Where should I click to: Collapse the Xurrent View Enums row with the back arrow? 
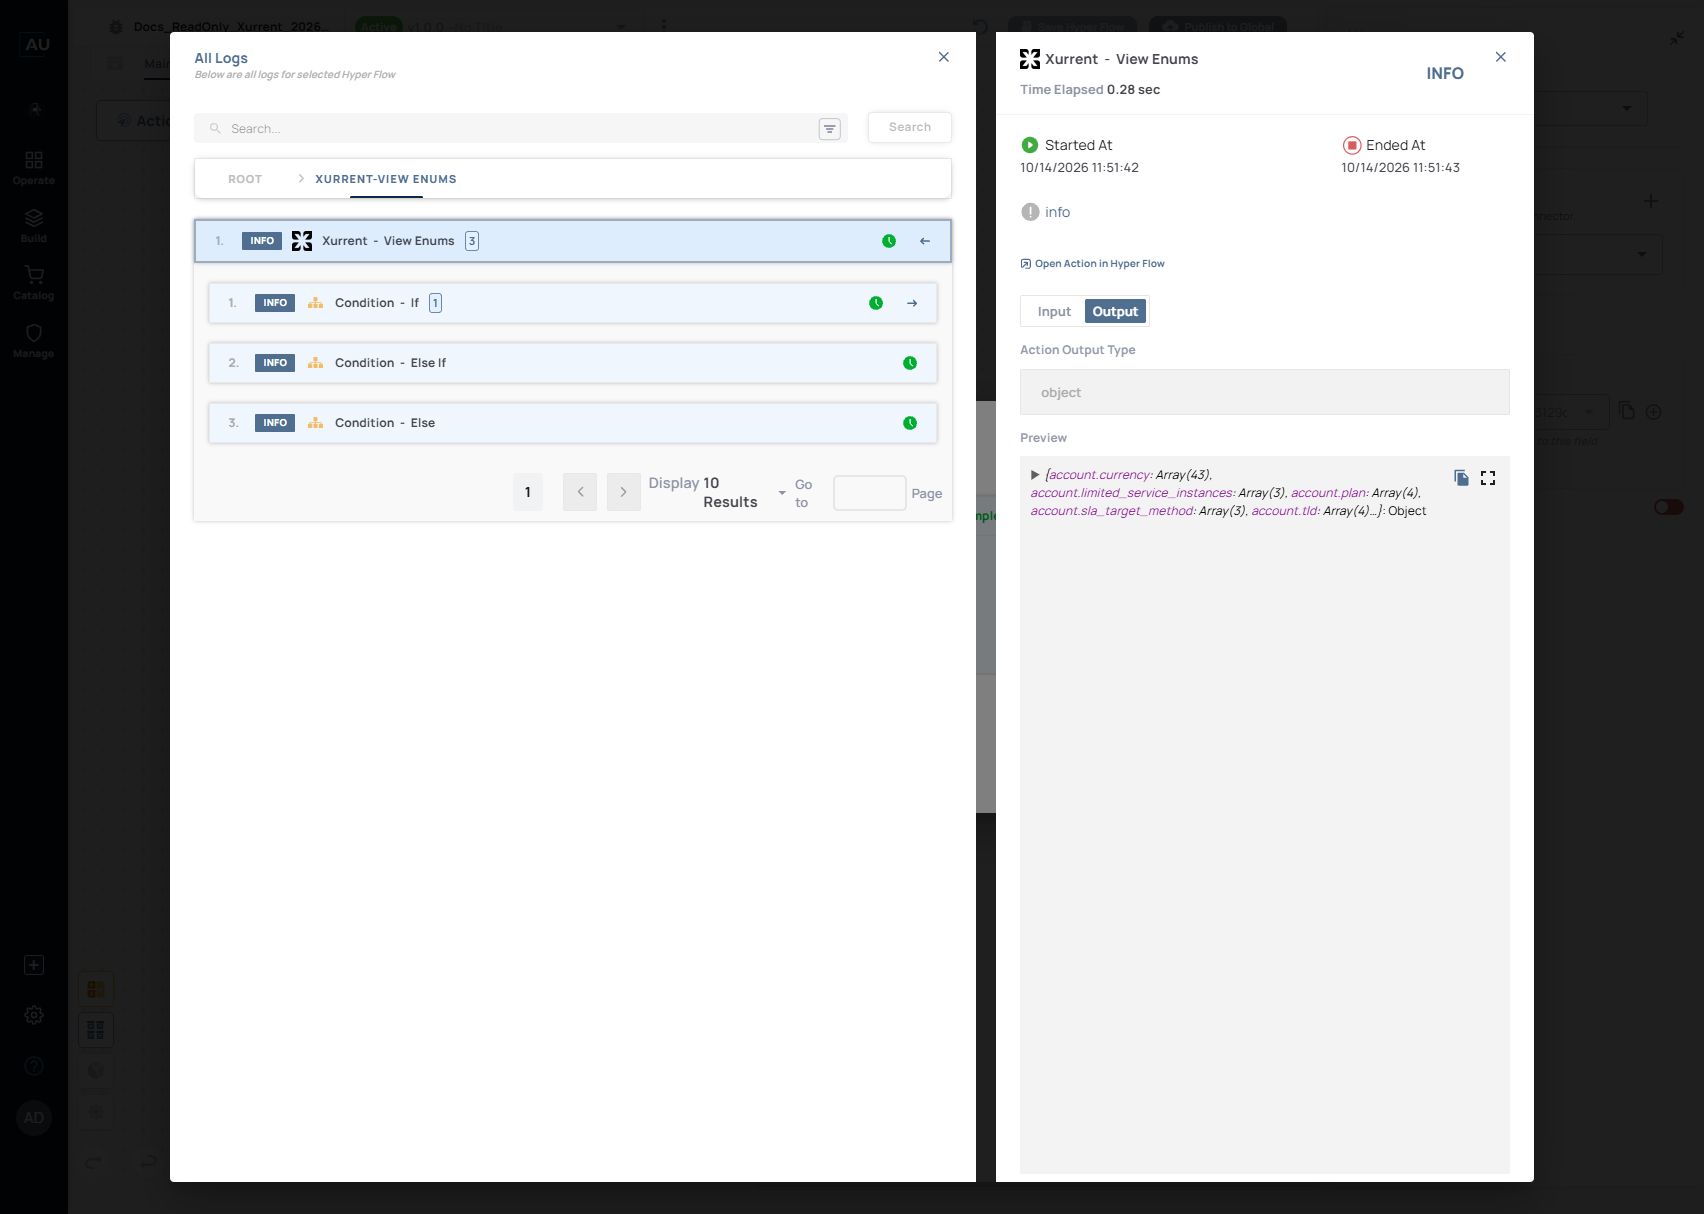[x=925, y=241]
